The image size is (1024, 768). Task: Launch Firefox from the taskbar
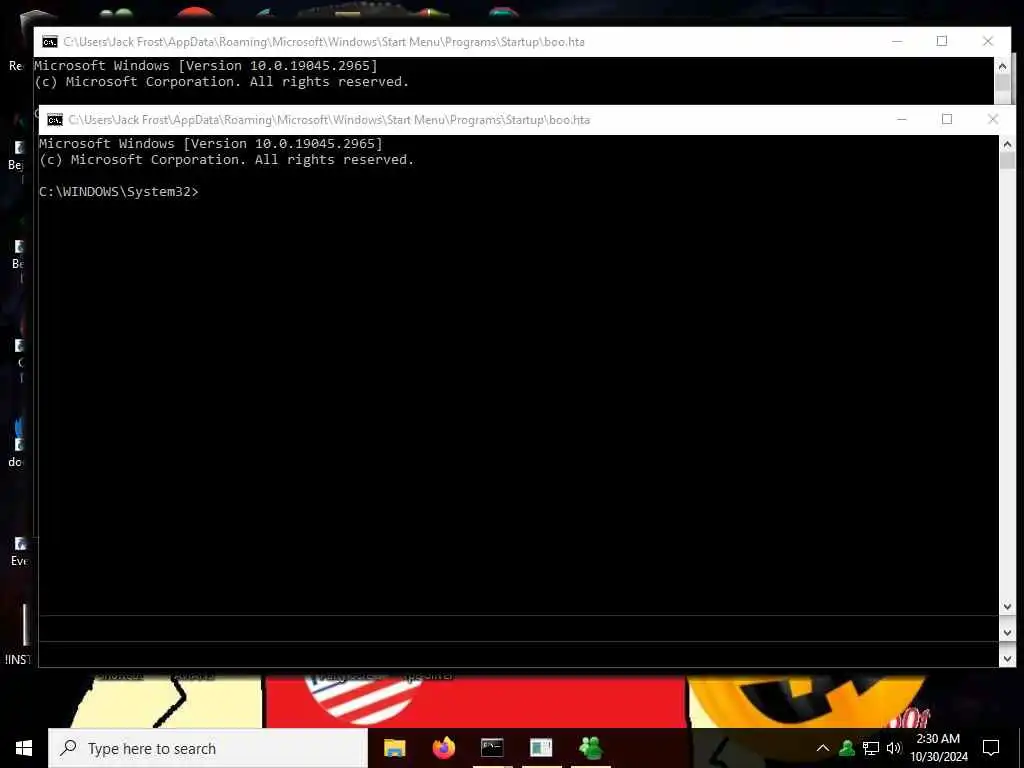(x=443, y=748)
